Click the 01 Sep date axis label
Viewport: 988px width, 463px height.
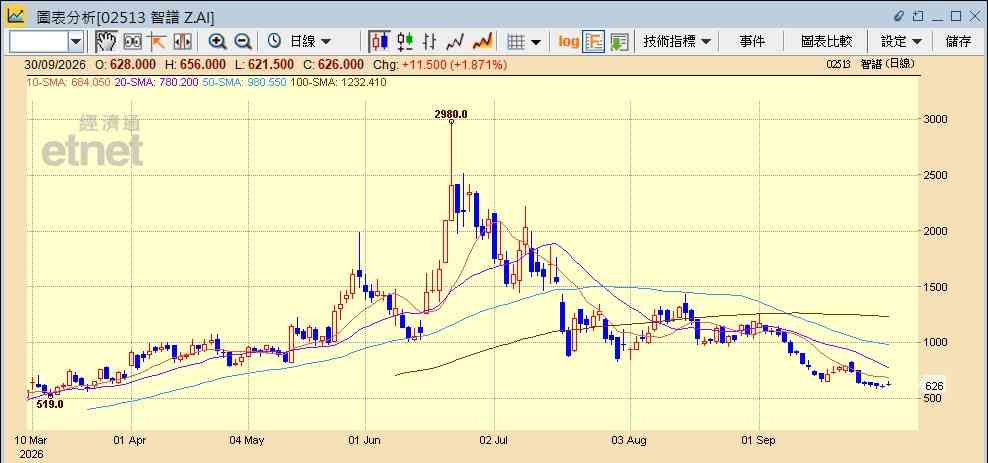point(759,440)
